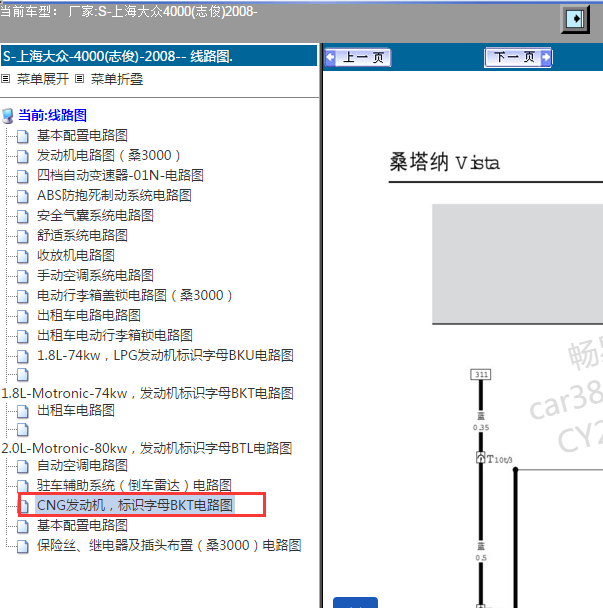Open 安全气囊系统电路图
This screenshot has width=603, height=608.
pyautogui.click(x=95, y=216)
